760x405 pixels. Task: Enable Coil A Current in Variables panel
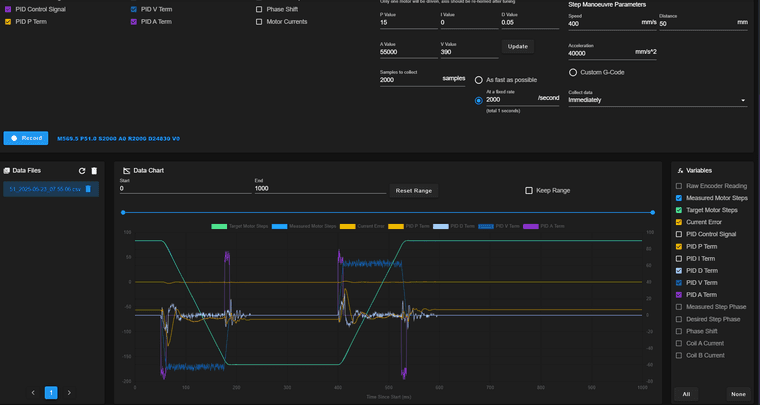[679, 343]
